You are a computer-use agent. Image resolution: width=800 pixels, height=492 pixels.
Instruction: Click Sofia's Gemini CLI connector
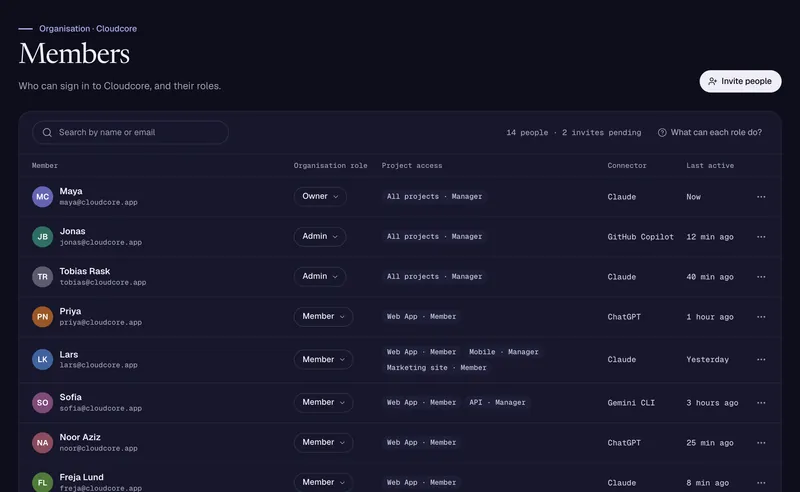(631, 403)
